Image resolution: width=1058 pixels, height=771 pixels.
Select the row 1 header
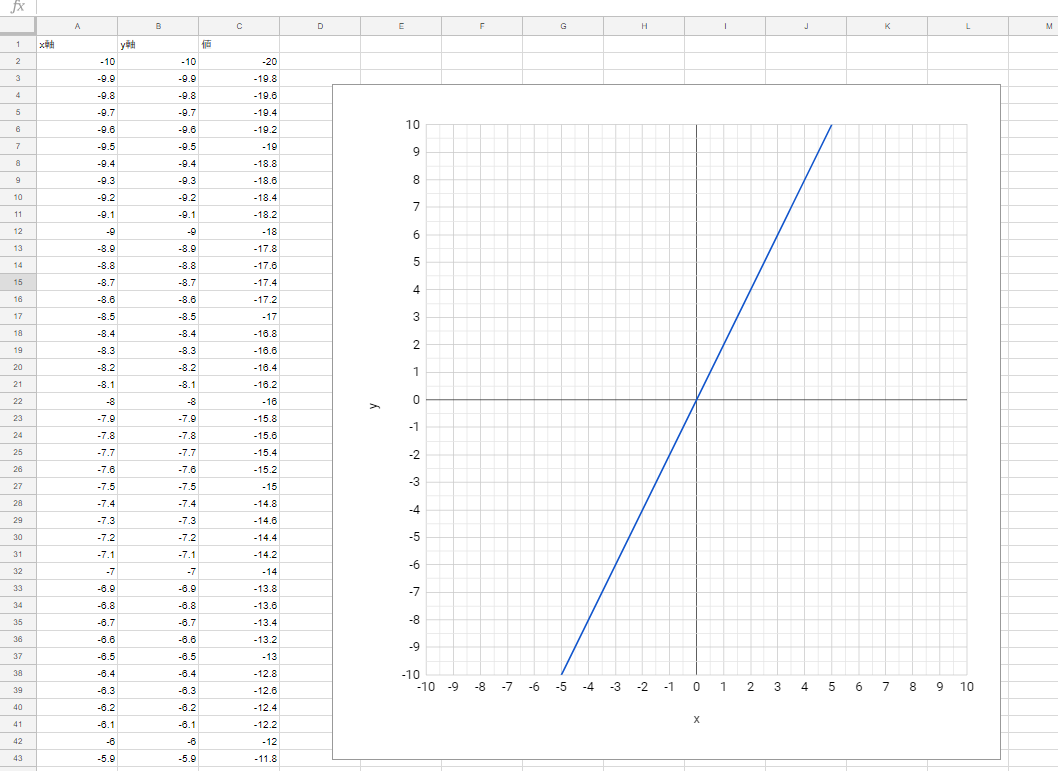(18, 44)
